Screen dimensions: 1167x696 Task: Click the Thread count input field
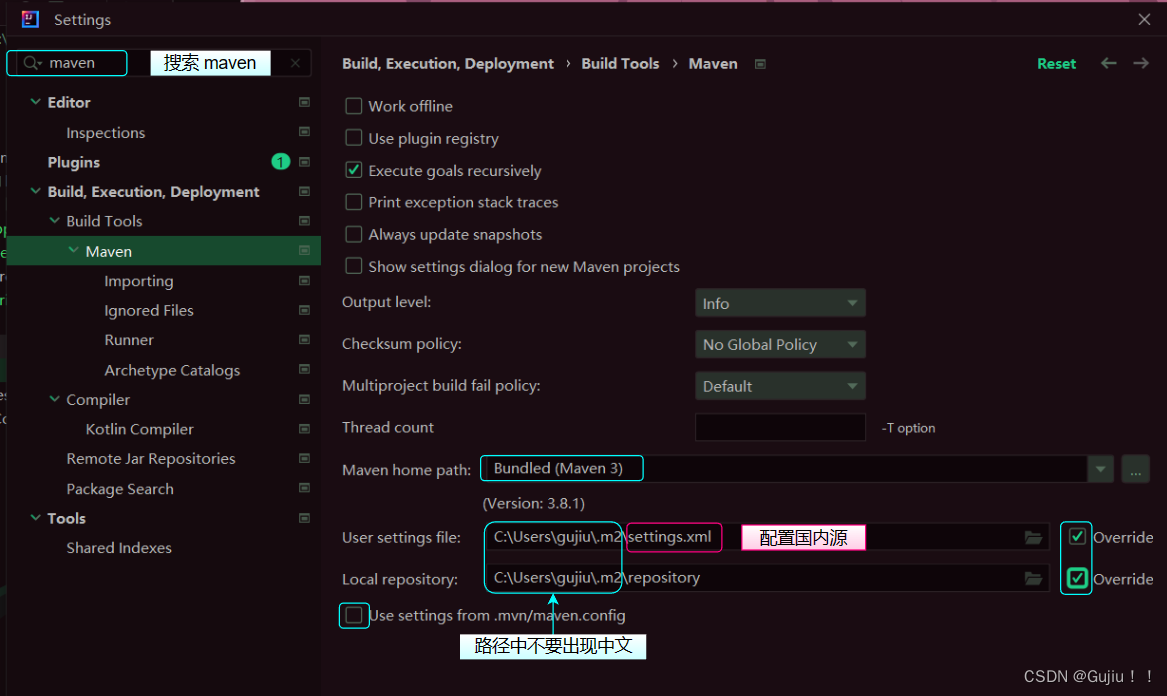point(780,427)
